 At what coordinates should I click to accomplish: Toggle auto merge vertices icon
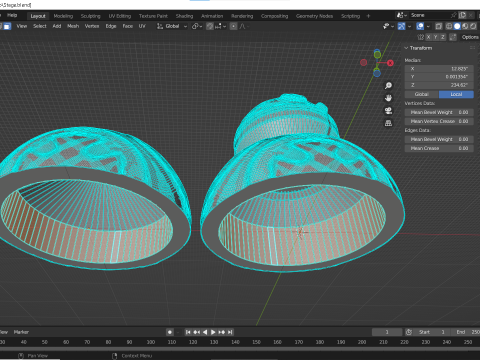(x=453, y=37)
